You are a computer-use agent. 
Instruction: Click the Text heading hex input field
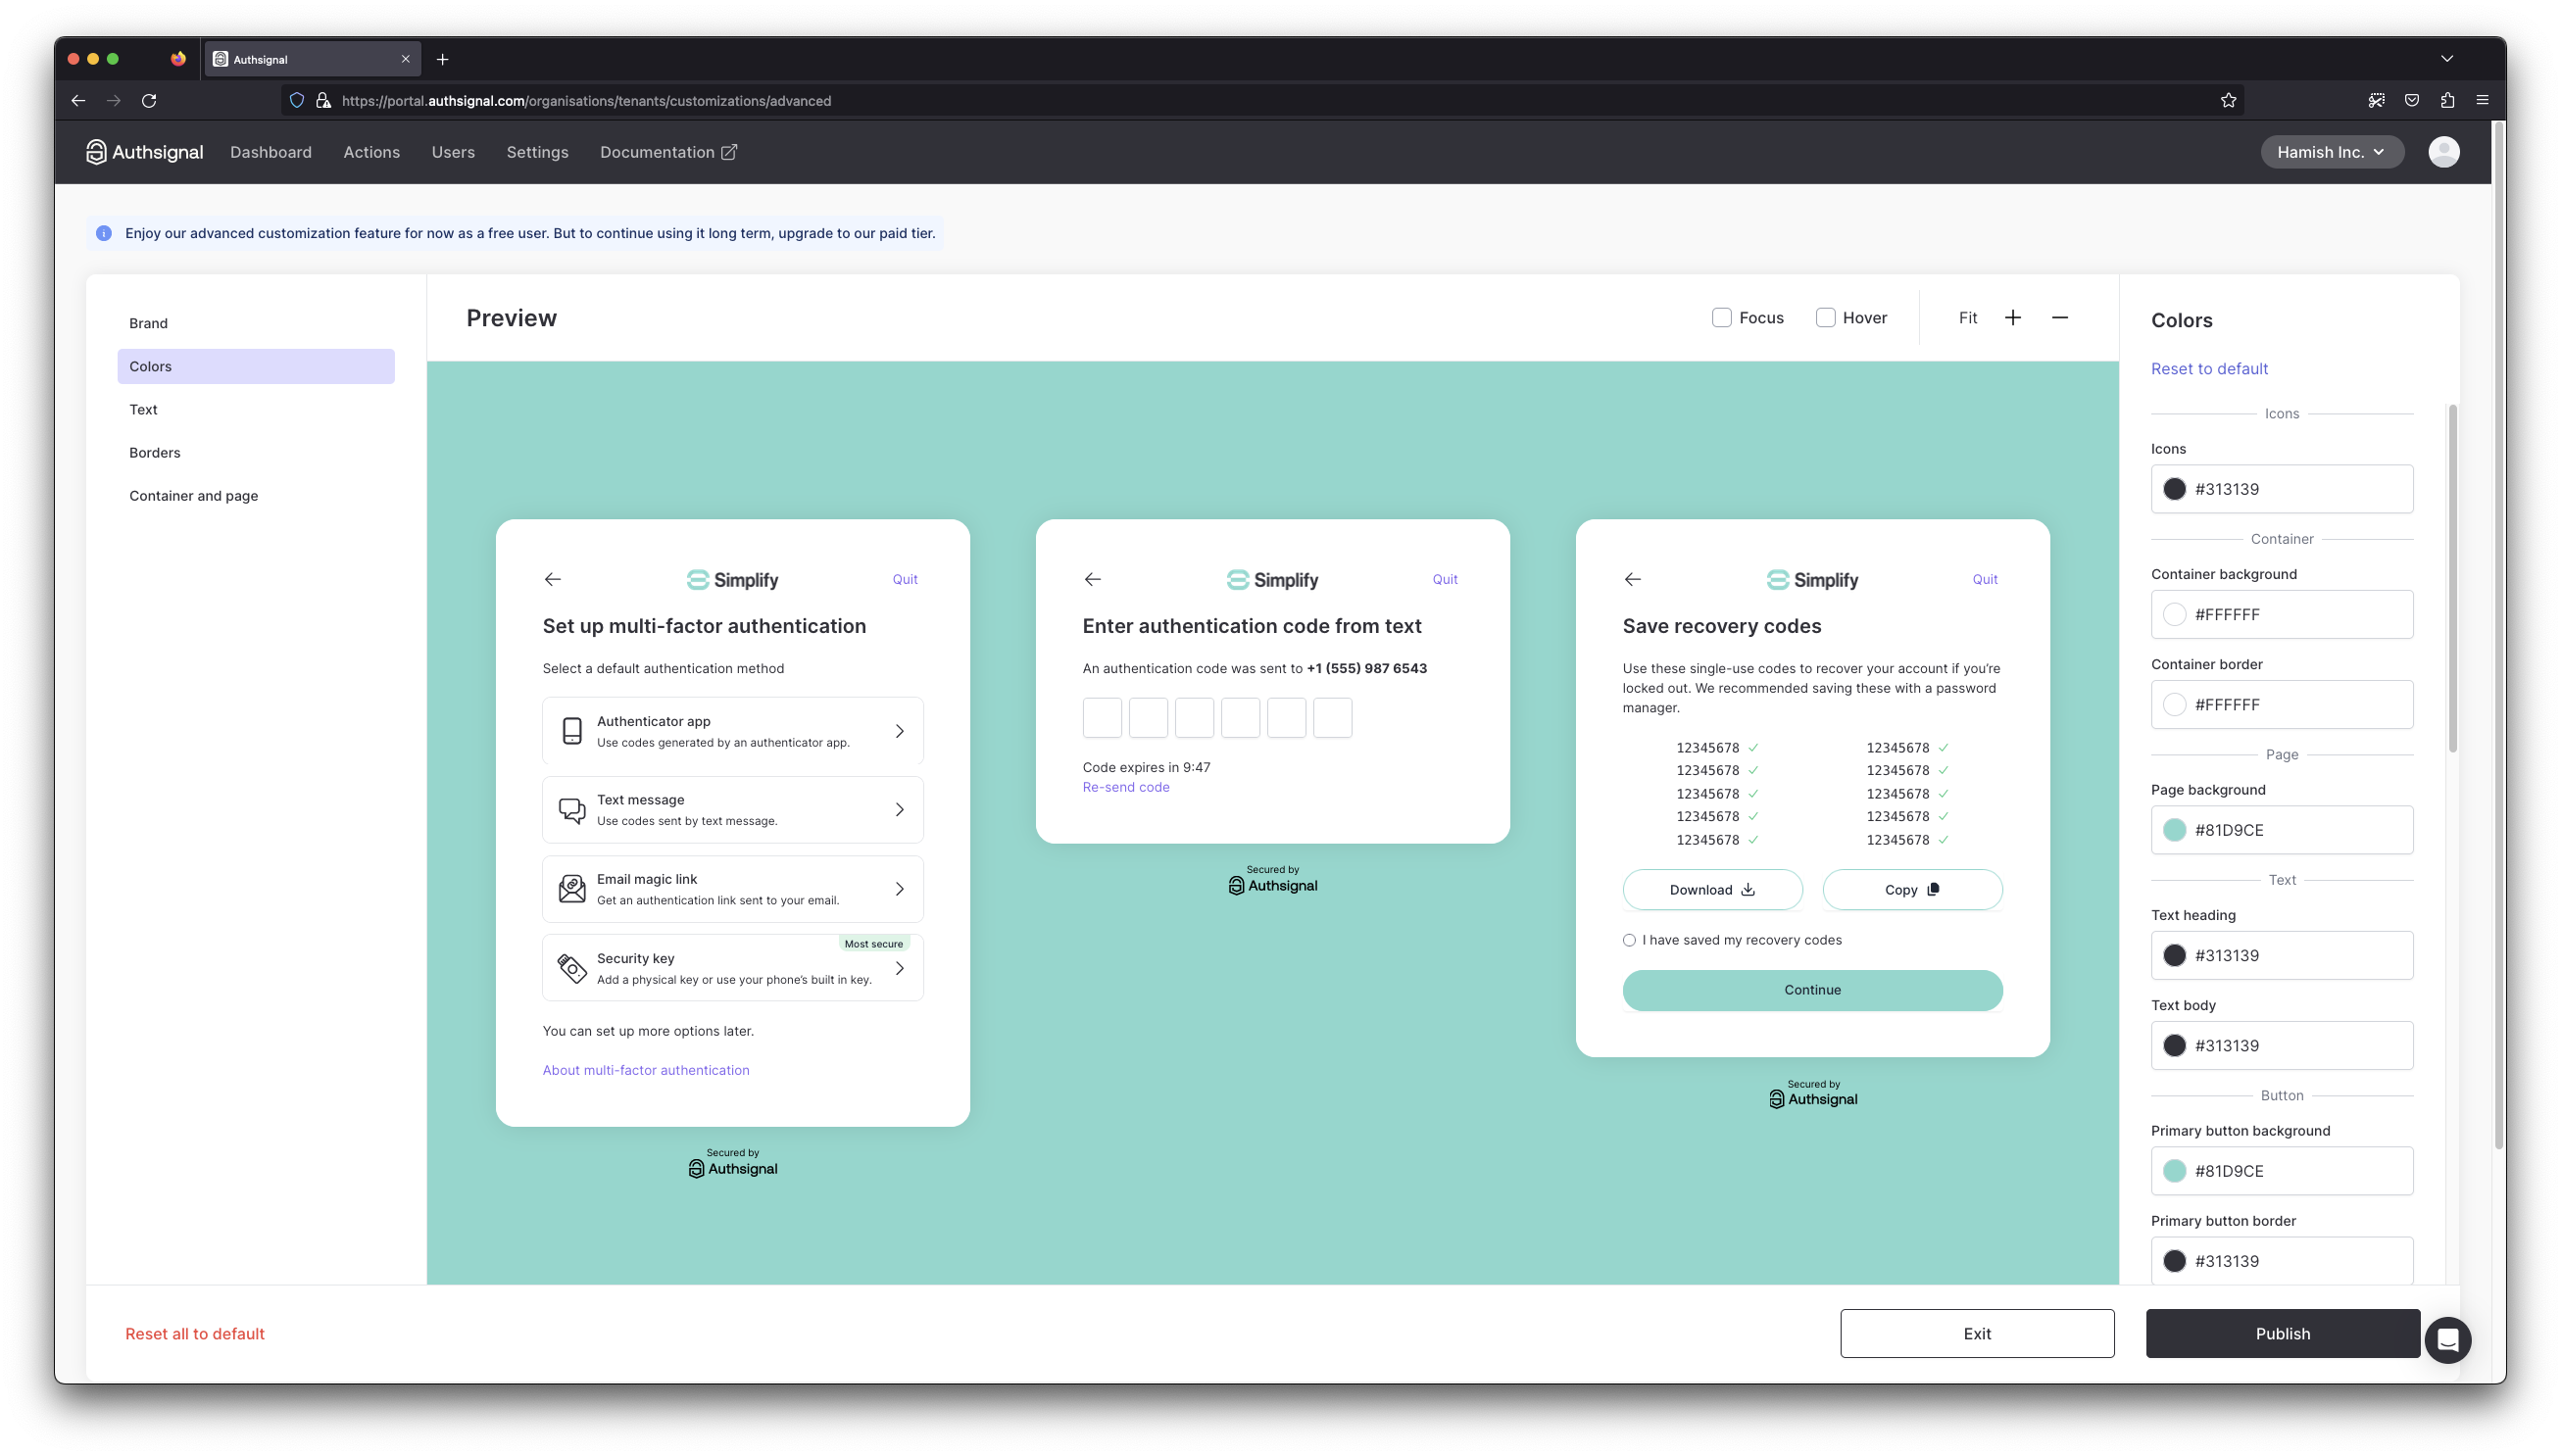pos(2295,955)
